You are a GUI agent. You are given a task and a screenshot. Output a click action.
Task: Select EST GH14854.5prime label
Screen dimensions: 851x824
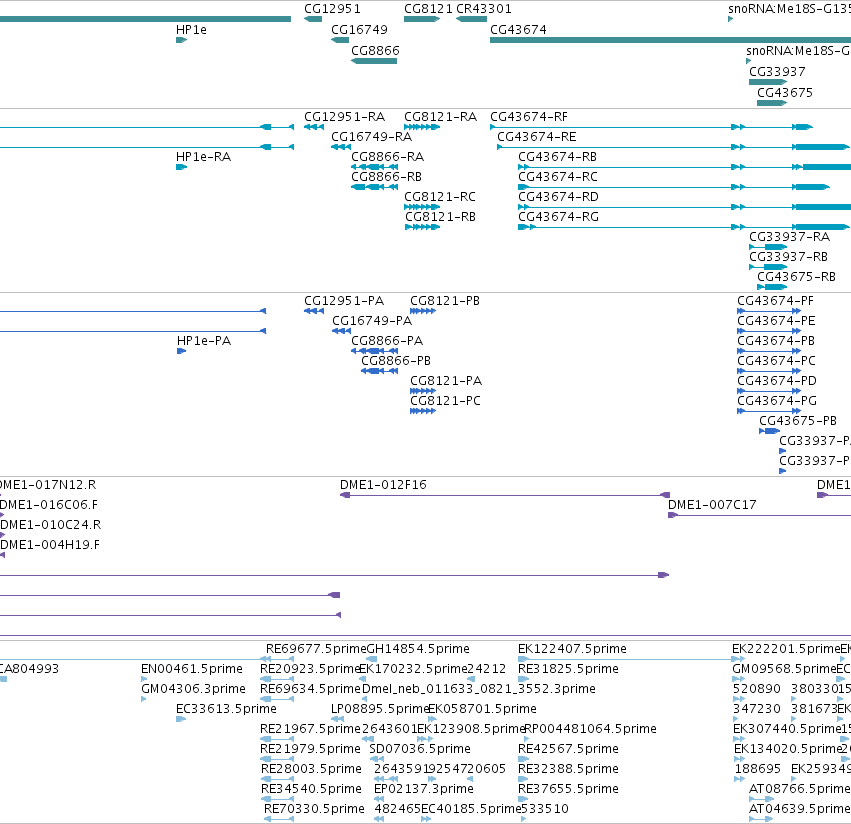(418, 649)
